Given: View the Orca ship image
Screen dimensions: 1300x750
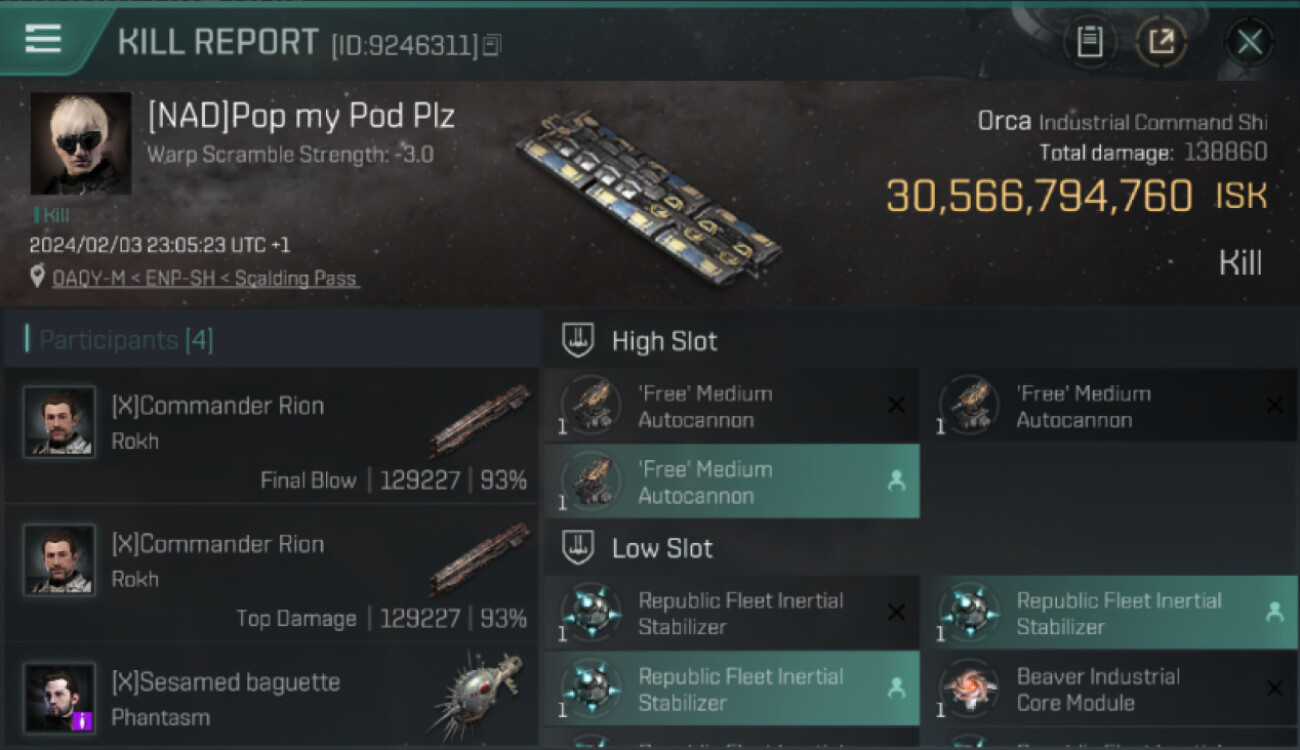Looking at the screenshot, I should [x=650, y=196].
